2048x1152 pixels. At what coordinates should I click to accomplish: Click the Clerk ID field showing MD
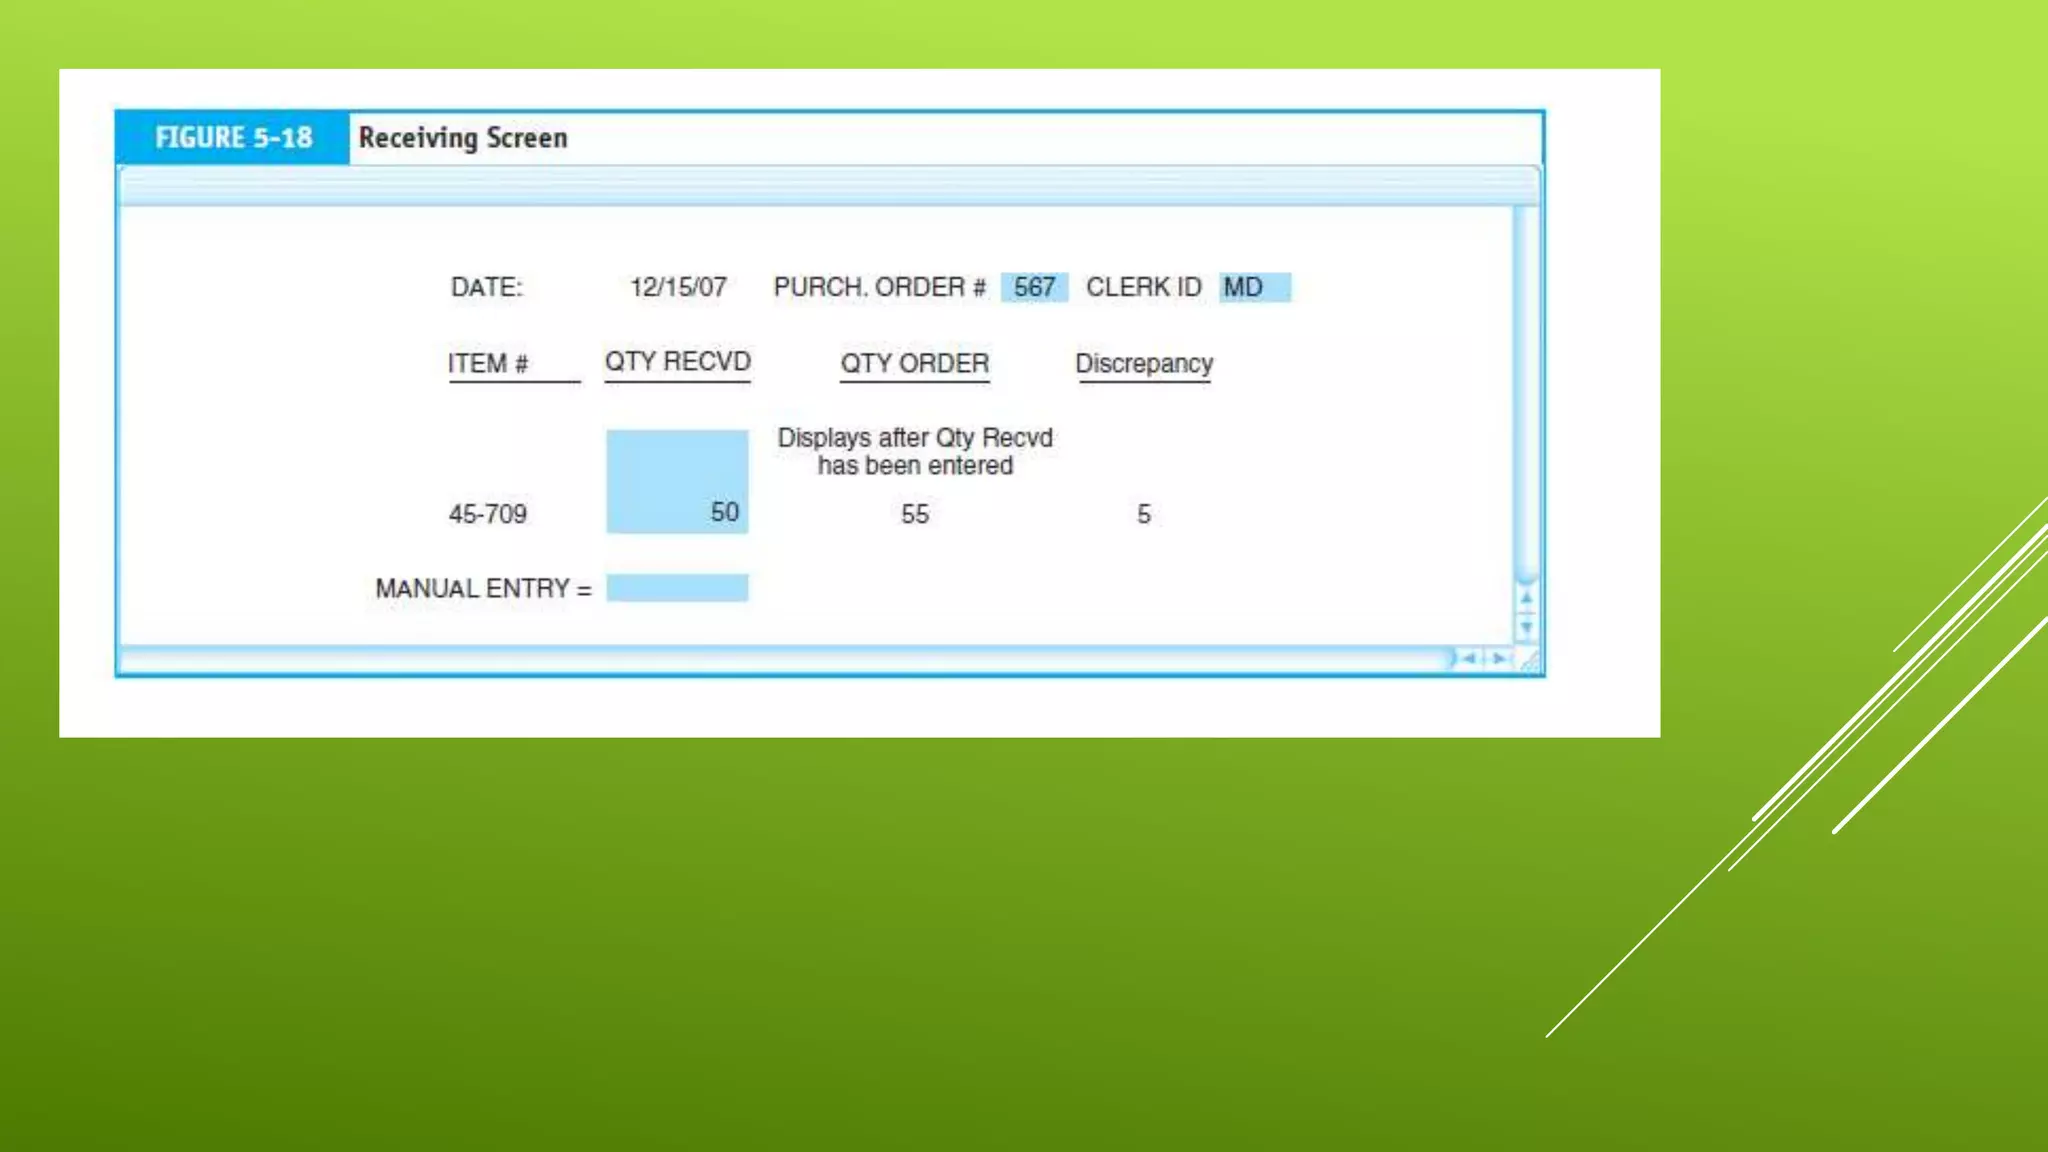coord(1254,288)
